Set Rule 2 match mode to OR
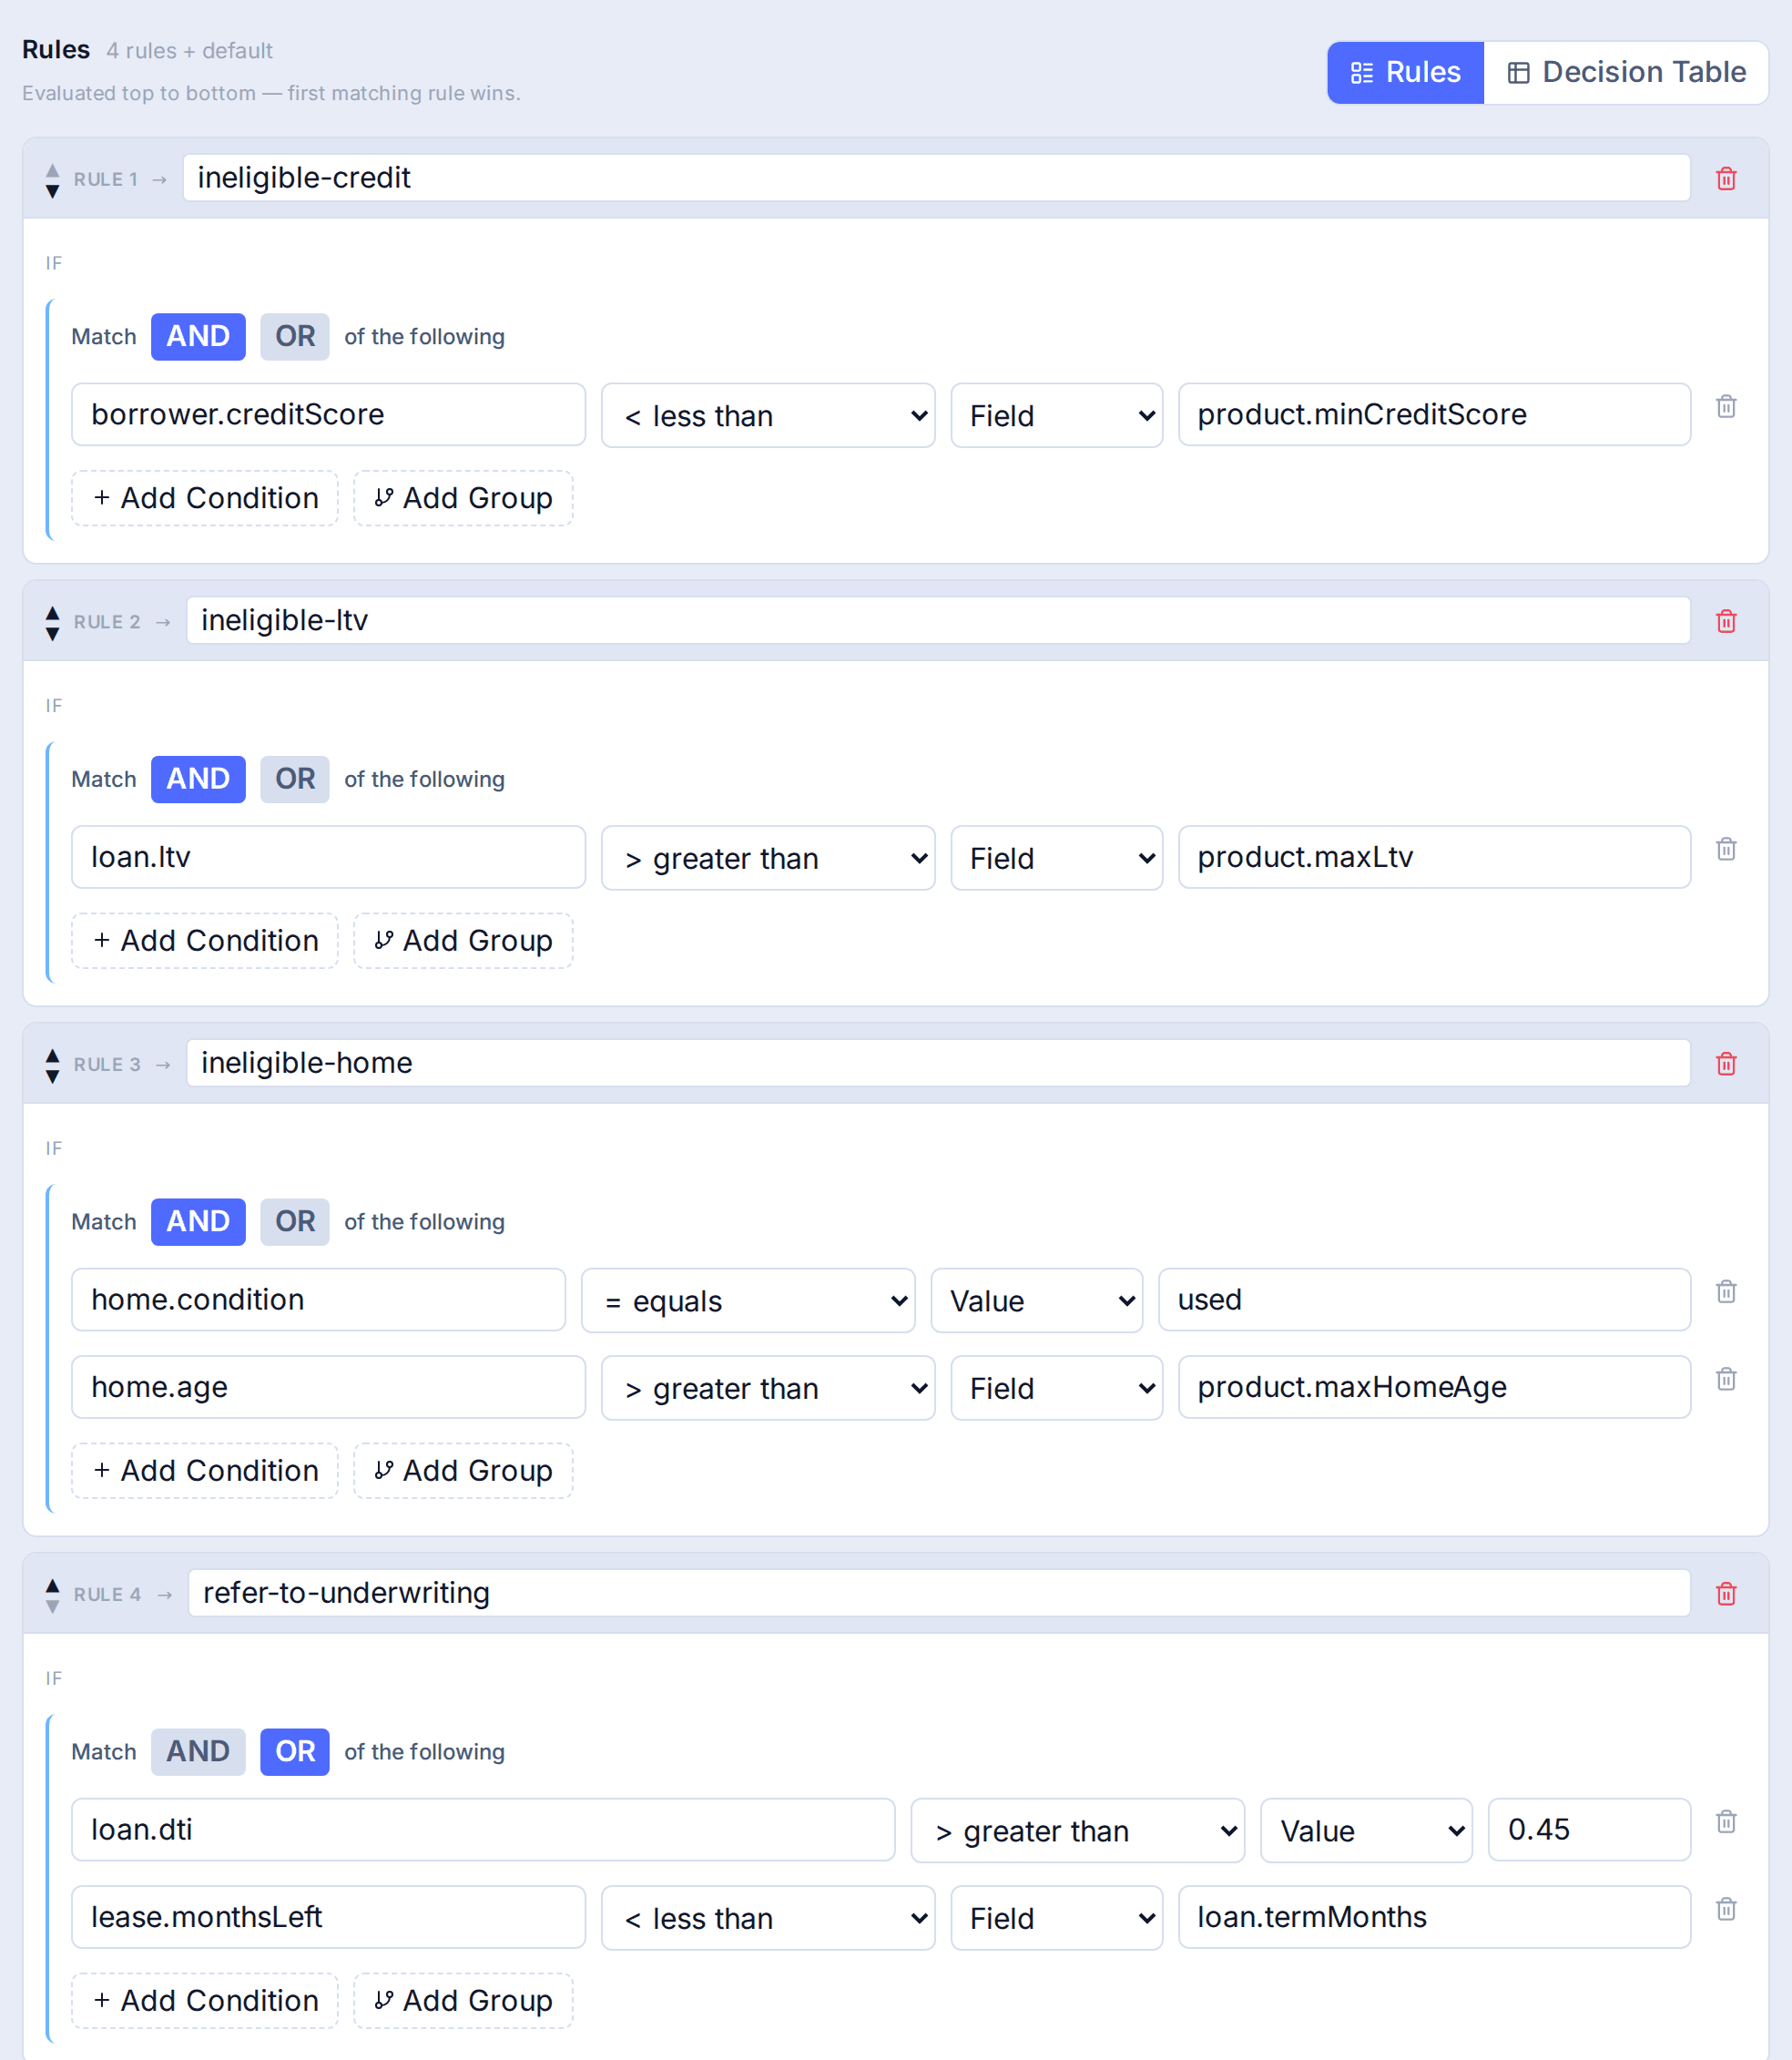Viewport: 1792px width, 2060px height. (295, 779)
